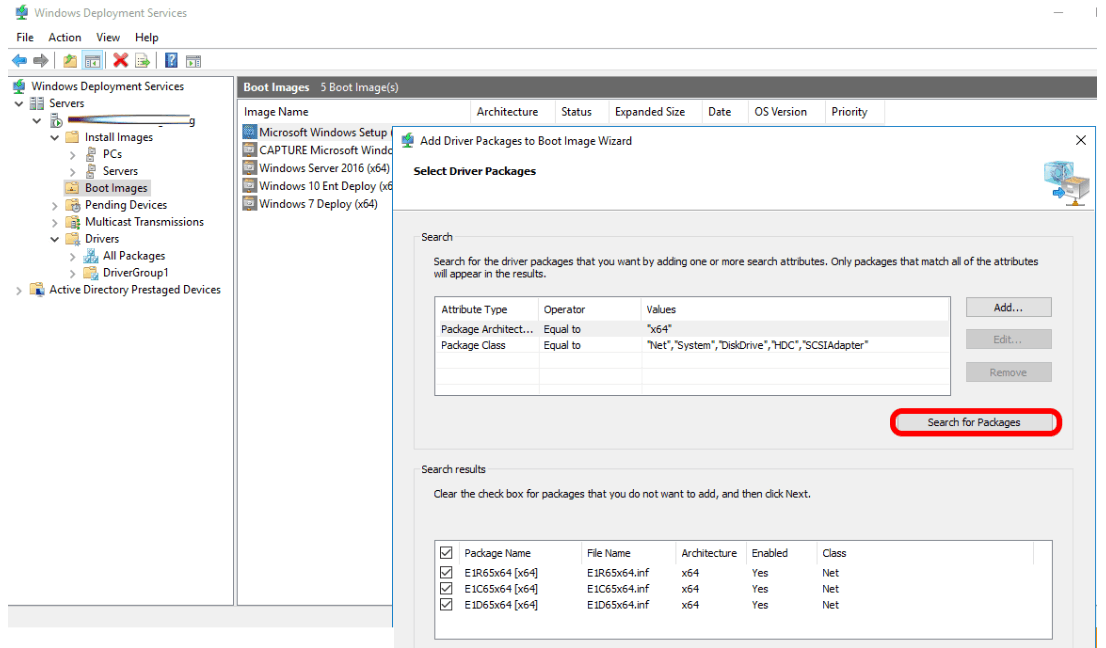Open the Action menu
Viewport: 1106px width, 648px height.
(x=64, y=37)
